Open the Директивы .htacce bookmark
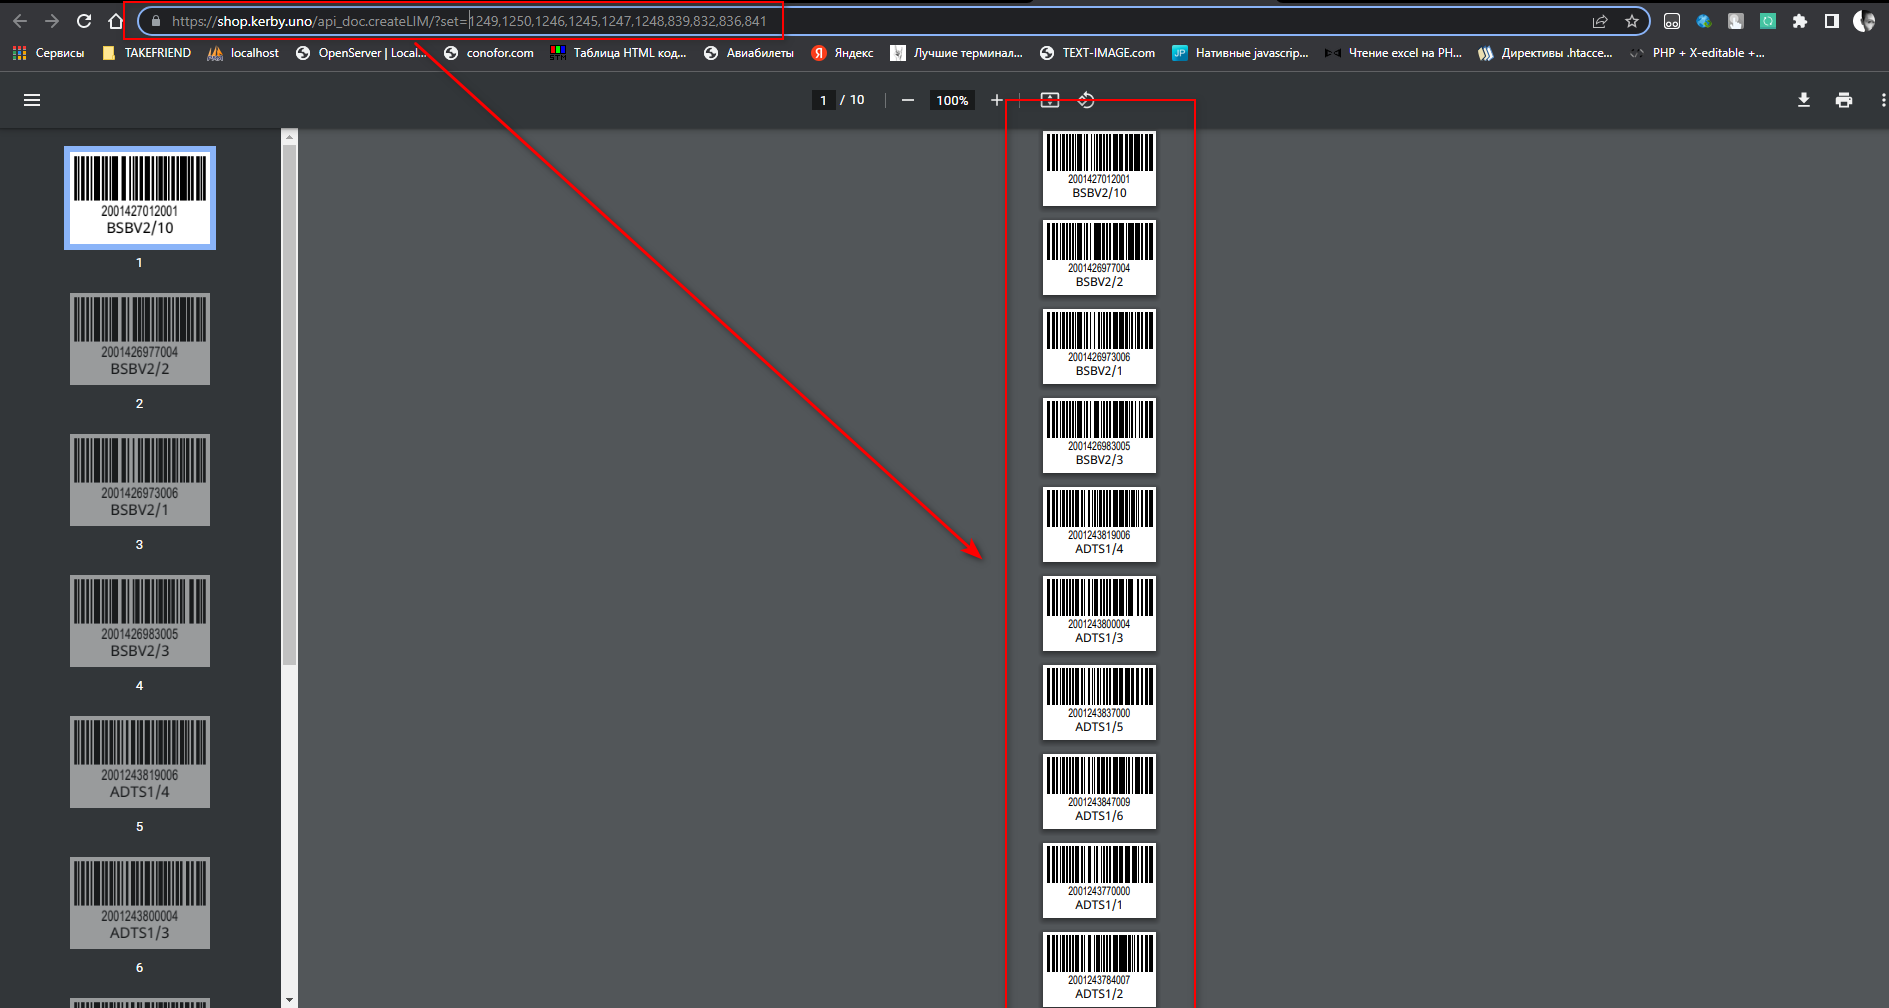Screen dimensions: 1889x1008 1545,53
